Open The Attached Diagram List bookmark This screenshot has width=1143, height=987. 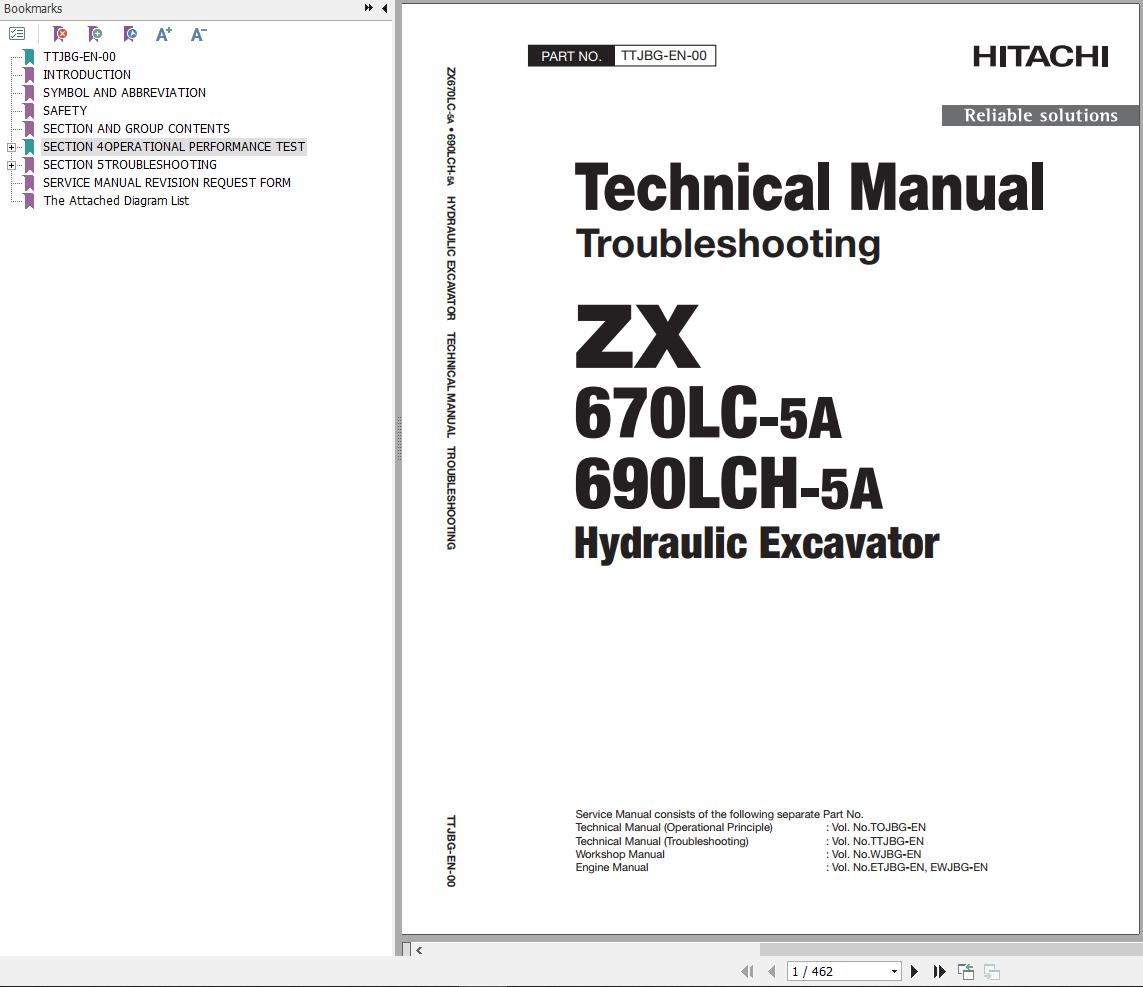[116, 200]
